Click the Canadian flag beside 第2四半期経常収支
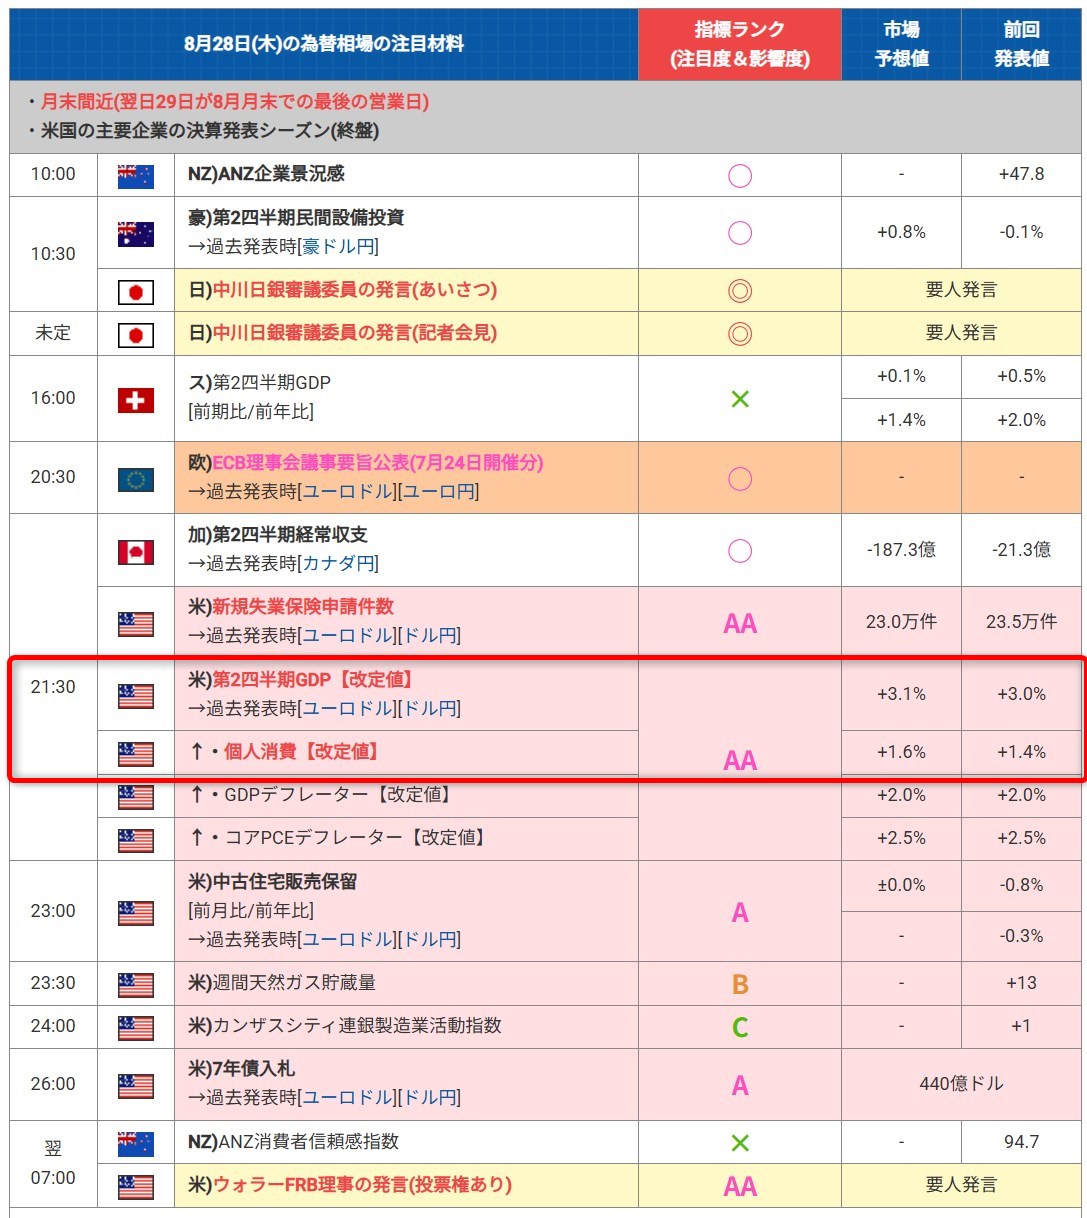Viewport: 1087px width, 1218px height. point(136,551)
